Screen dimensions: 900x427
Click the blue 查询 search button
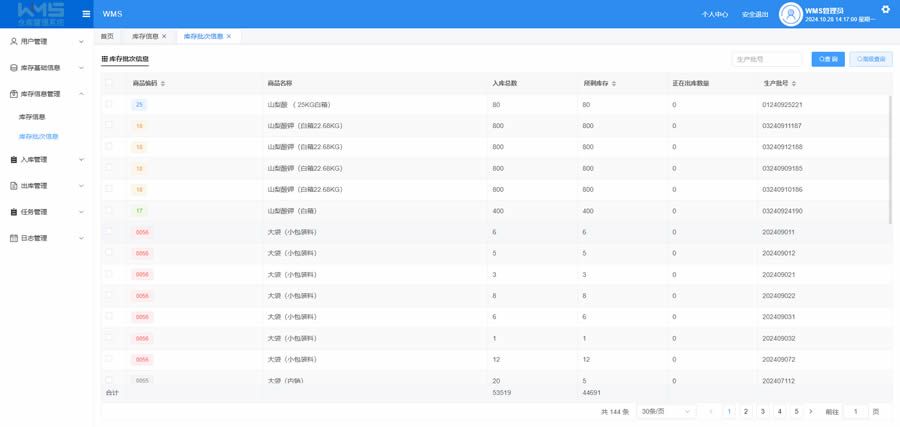click(828, 59)
